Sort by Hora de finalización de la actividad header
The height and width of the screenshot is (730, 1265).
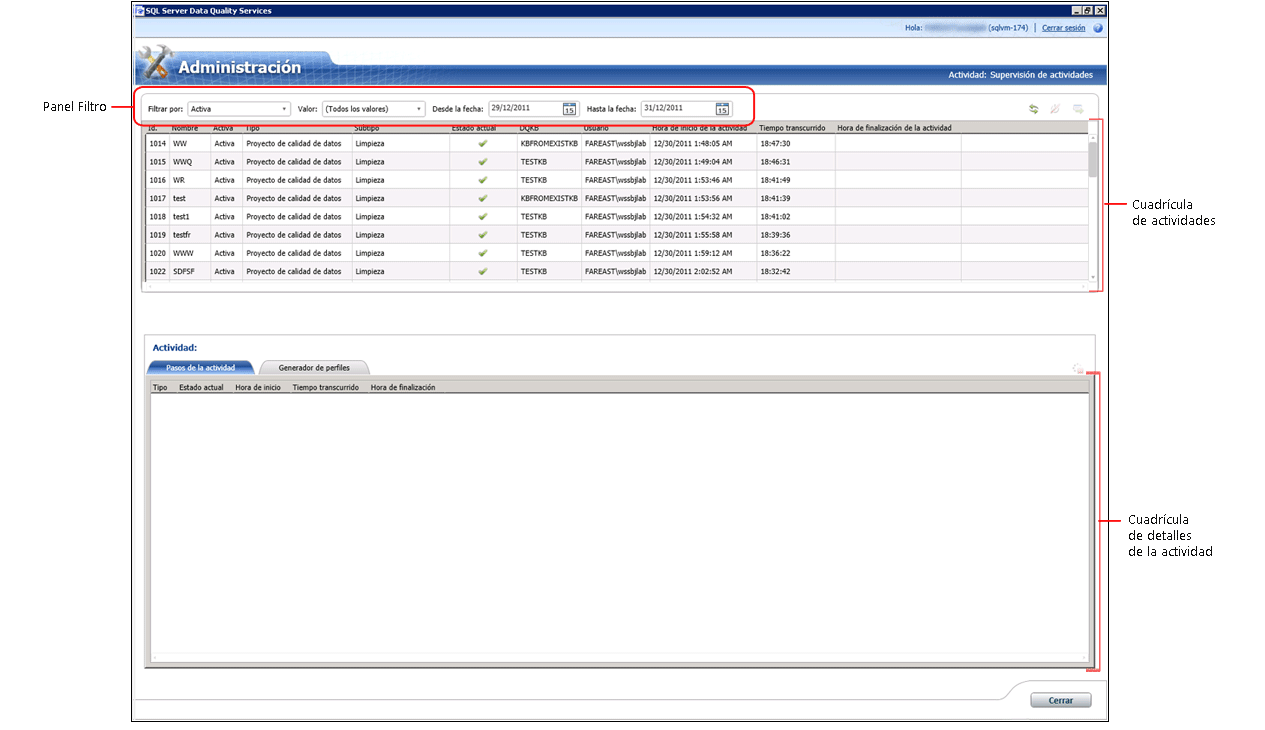894,128
